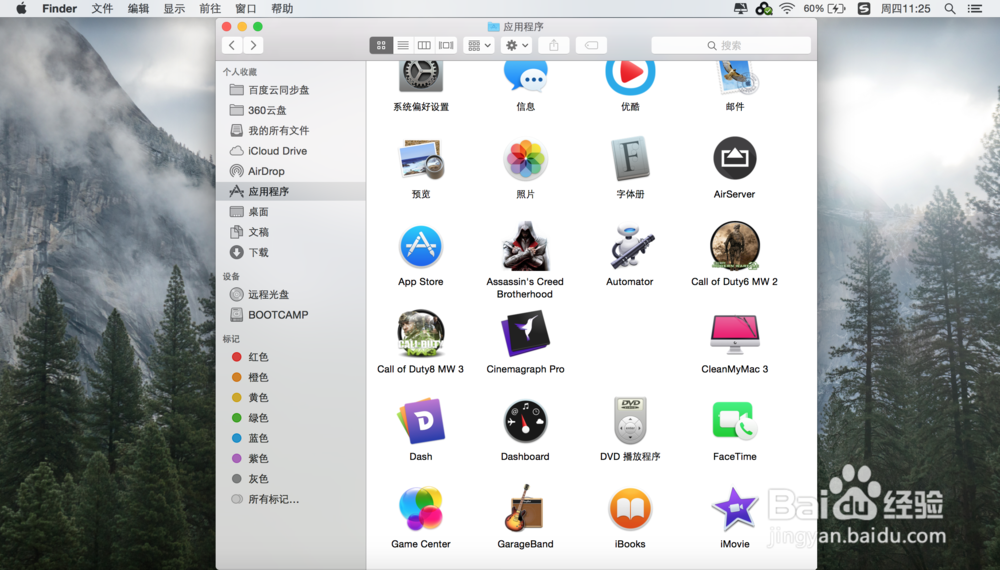Select the DVD 播放程序 icon
1000x570 pixels.
[x=630, y=421]
